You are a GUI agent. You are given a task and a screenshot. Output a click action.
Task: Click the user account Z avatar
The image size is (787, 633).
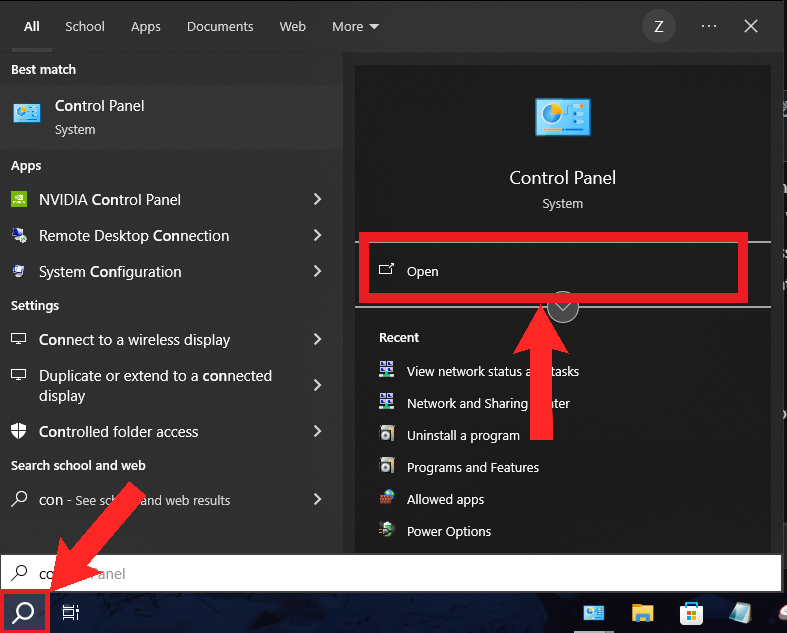click(x=658, y=27)
